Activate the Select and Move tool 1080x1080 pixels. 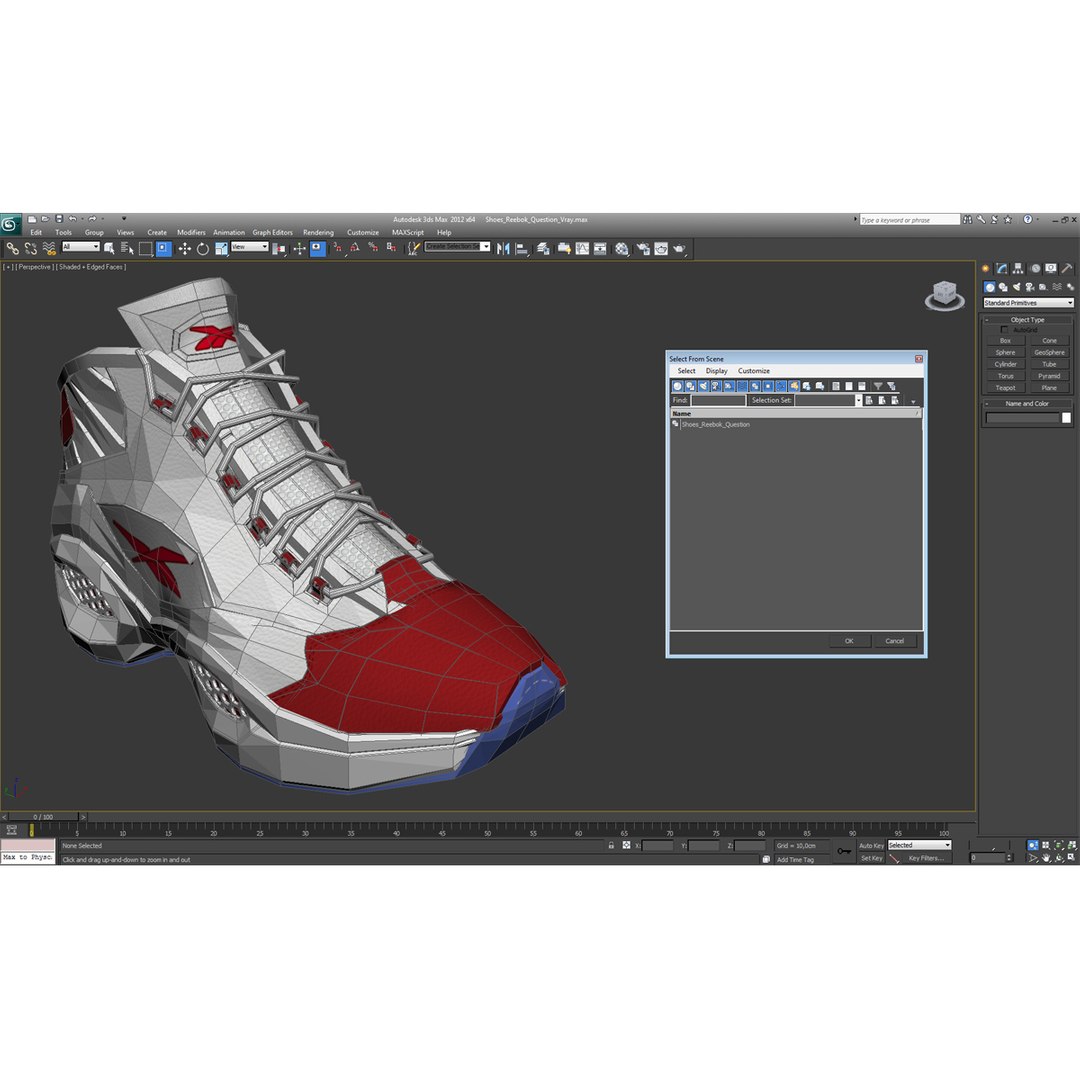pyautogui.click(x=185, y=249)
